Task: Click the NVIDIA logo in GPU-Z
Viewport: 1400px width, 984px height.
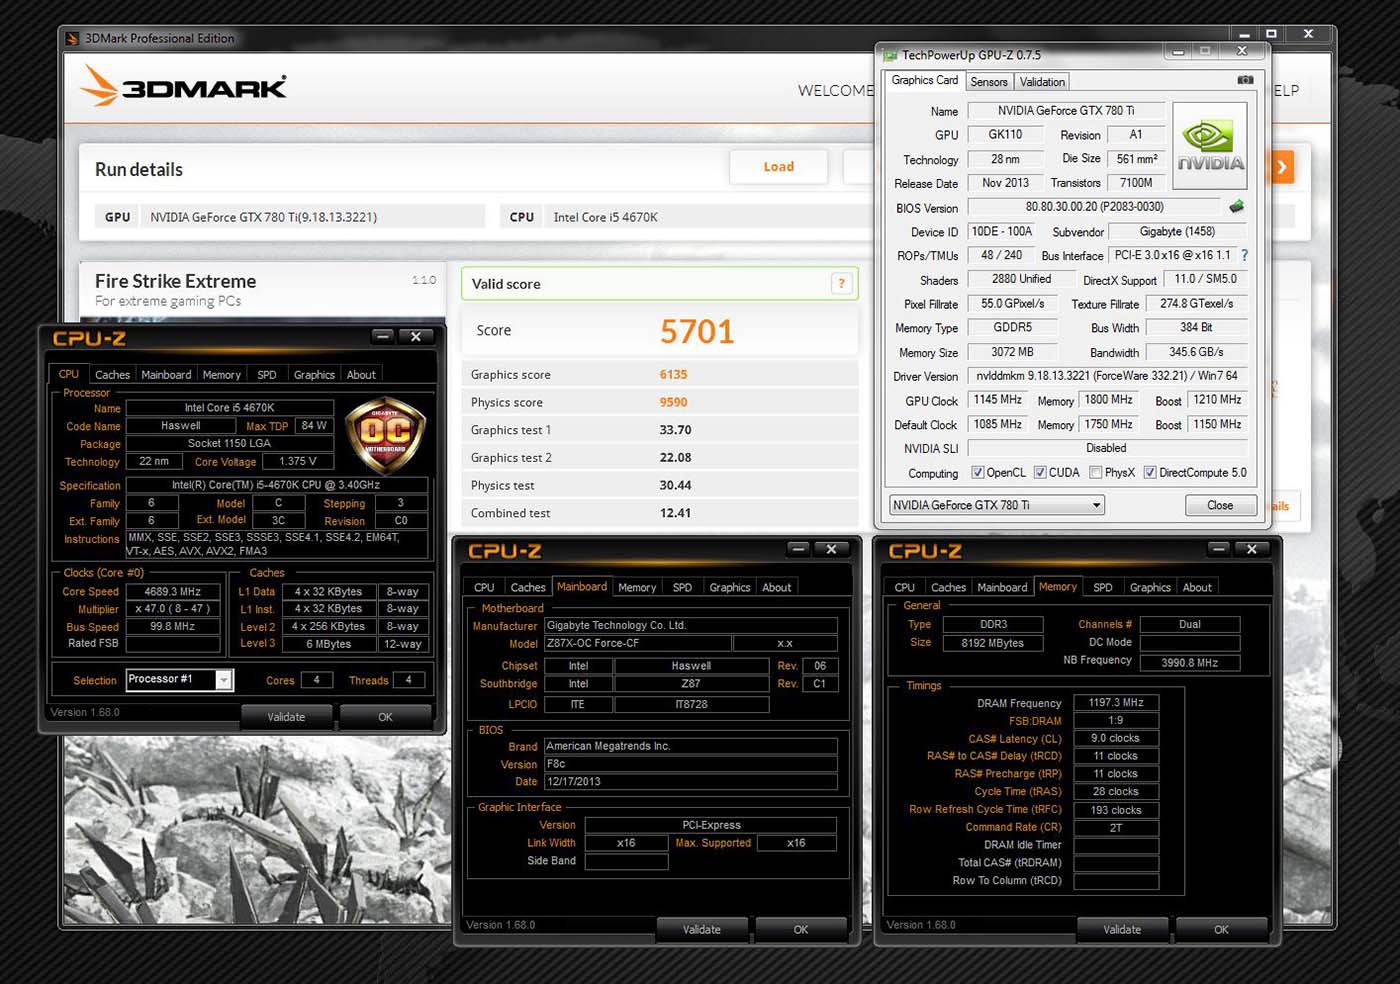Action: click(x=1209, y=147)
